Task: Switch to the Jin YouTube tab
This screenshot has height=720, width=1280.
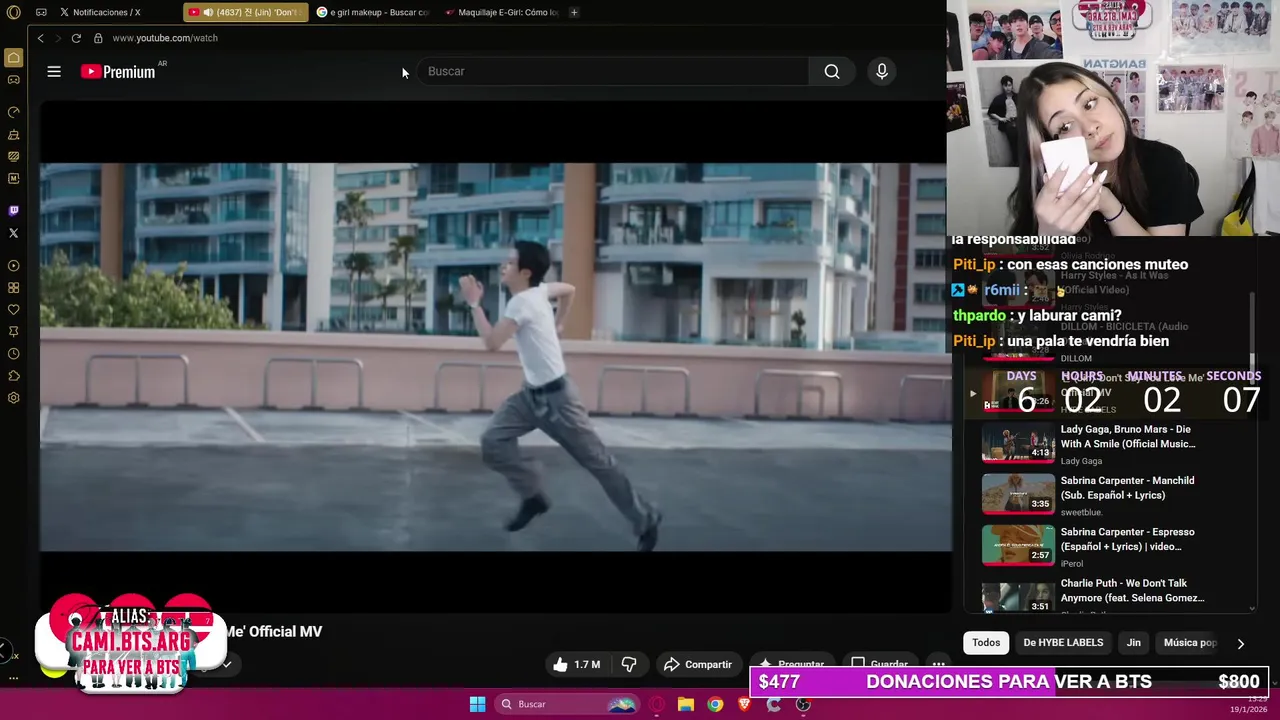Action: pos(245,12)
